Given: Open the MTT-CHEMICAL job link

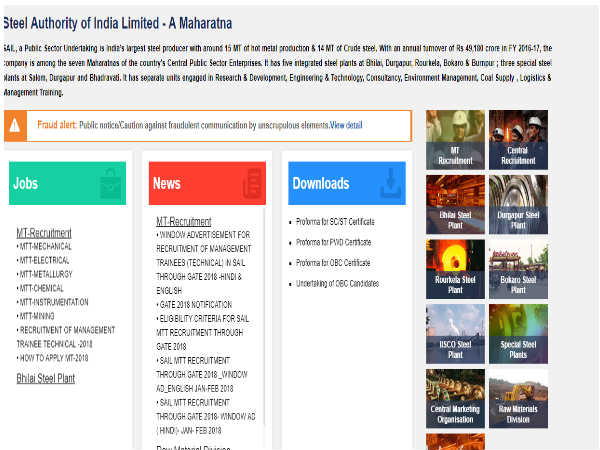Looking at the screenshot, I should (x=40, y=288).
